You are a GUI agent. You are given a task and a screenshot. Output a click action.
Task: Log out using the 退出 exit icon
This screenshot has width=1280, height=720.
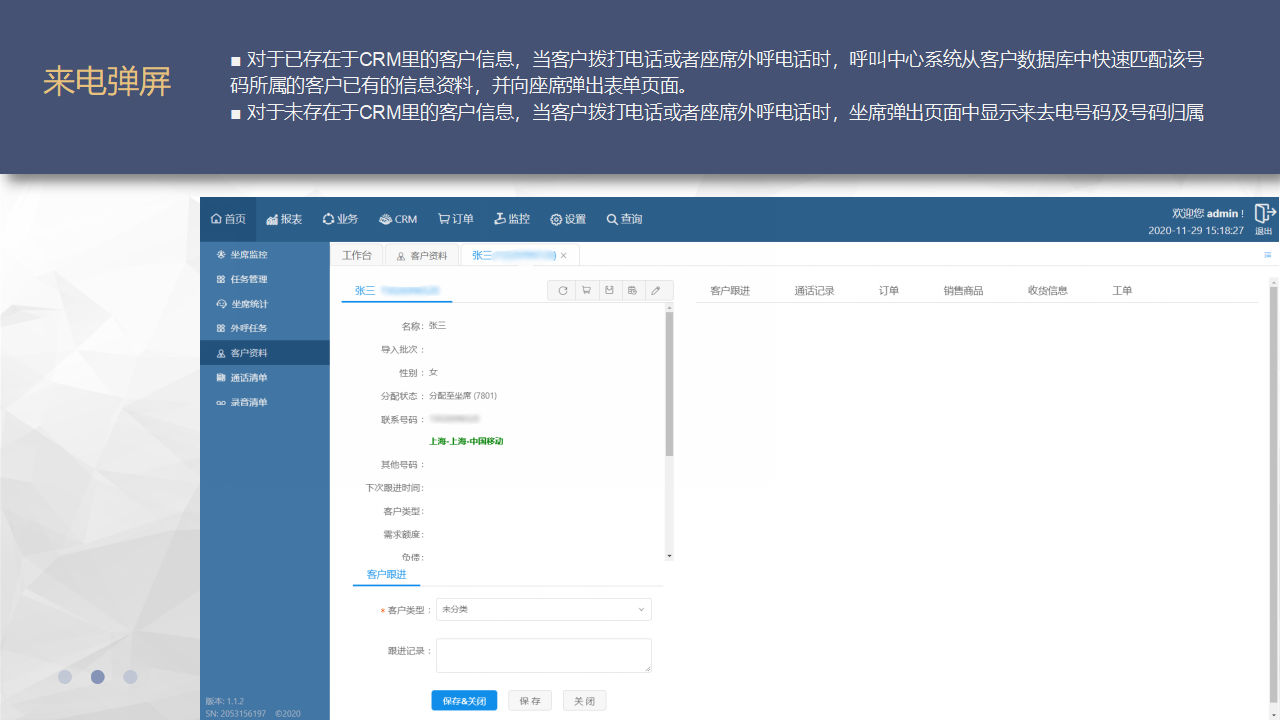[1265, 219]
